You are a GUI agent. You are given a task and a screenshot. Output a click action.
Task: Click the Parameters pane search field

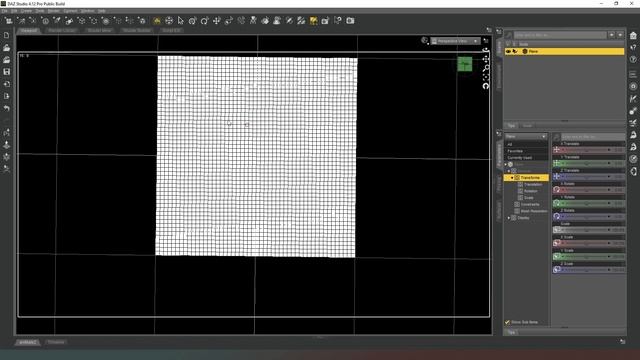593,137
